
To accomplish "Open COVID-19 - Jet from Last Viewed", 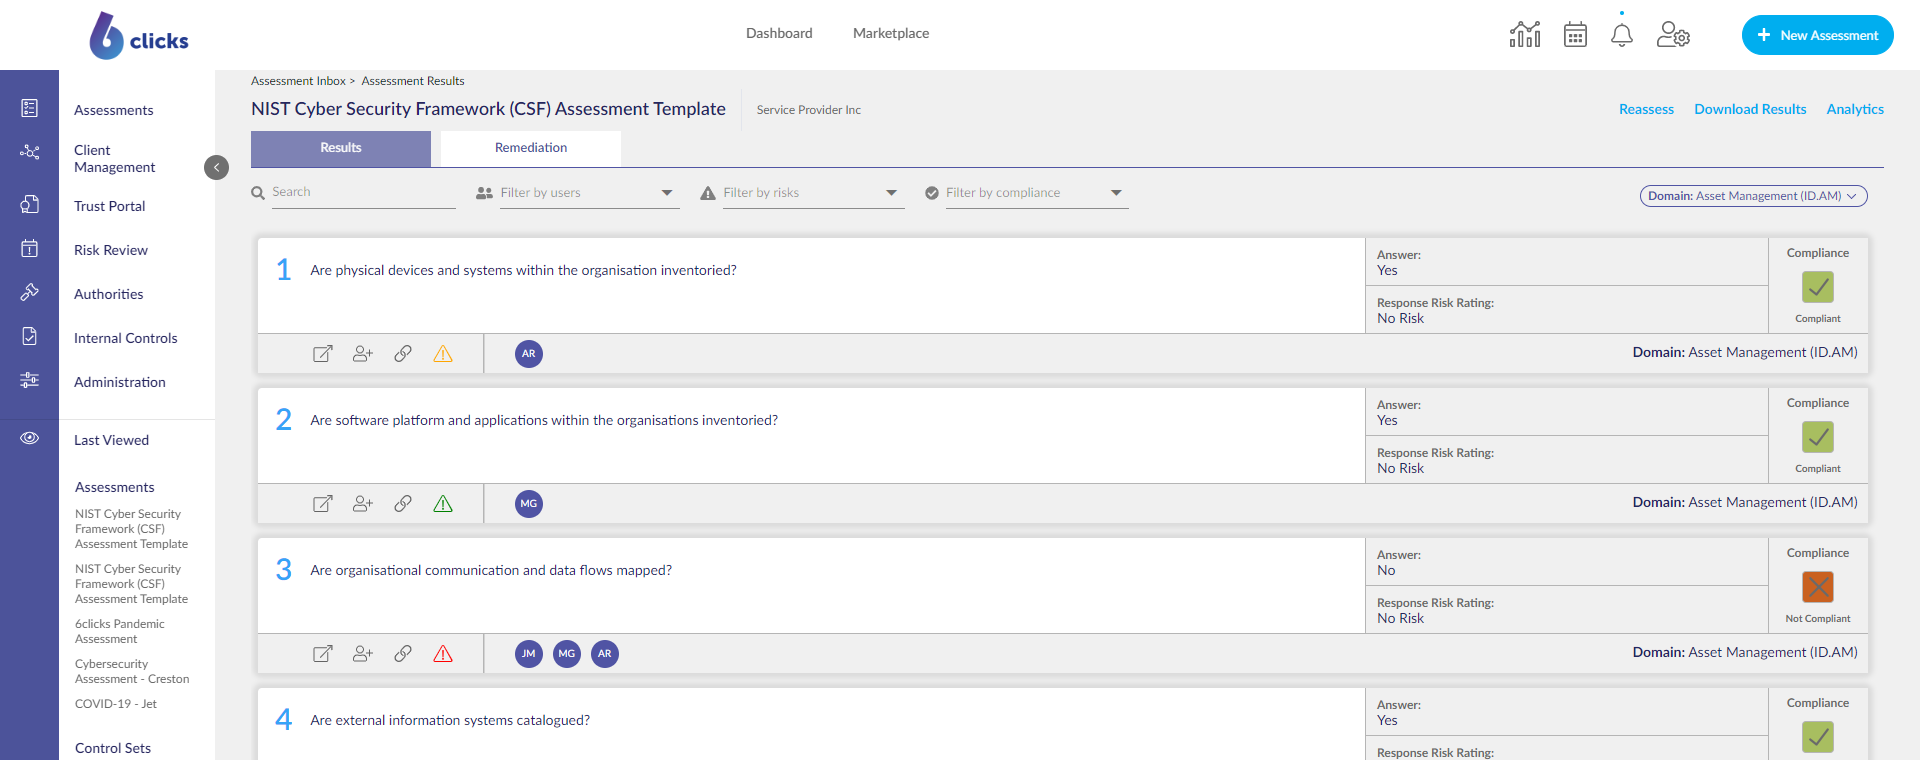I will click(x=116, y=704).
